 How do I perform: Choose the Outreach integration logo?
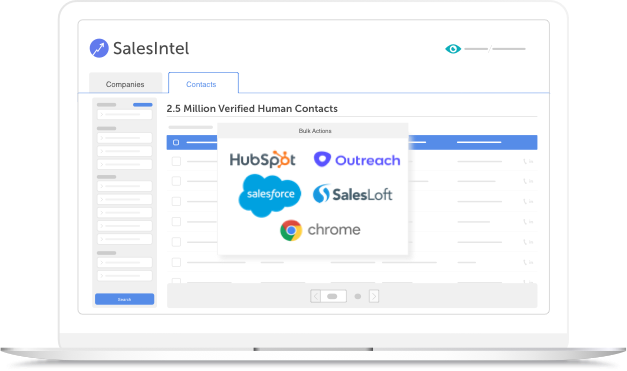(x=357, y=160)
